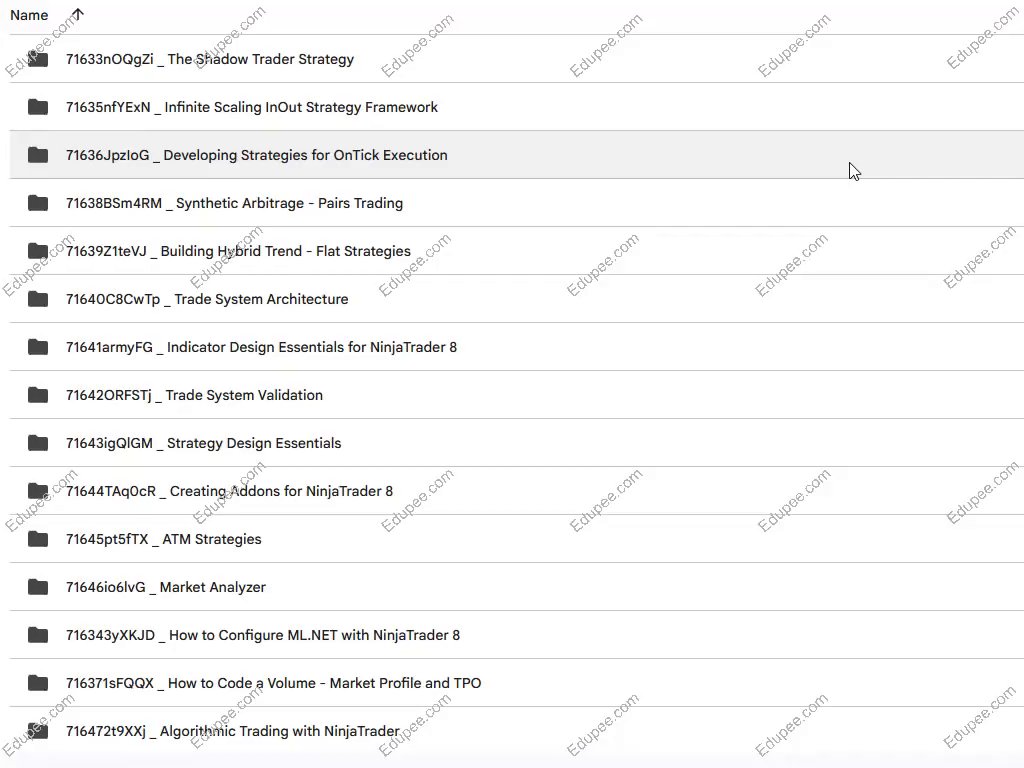The width and height of the screenshot is (1024, 768).
Task: Select '71635nfYExN _ Infinite Scaling InOut Strategy Framework' name
Action: pos(251,107)
